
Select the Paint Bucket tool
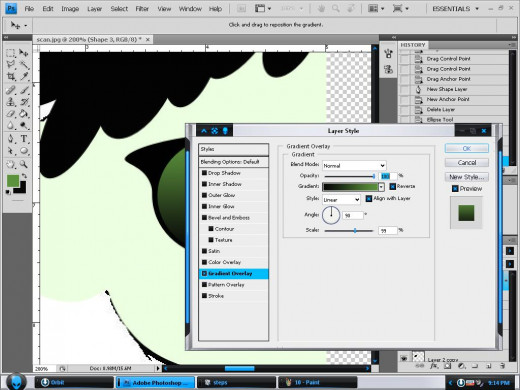(x=23, y=114)
